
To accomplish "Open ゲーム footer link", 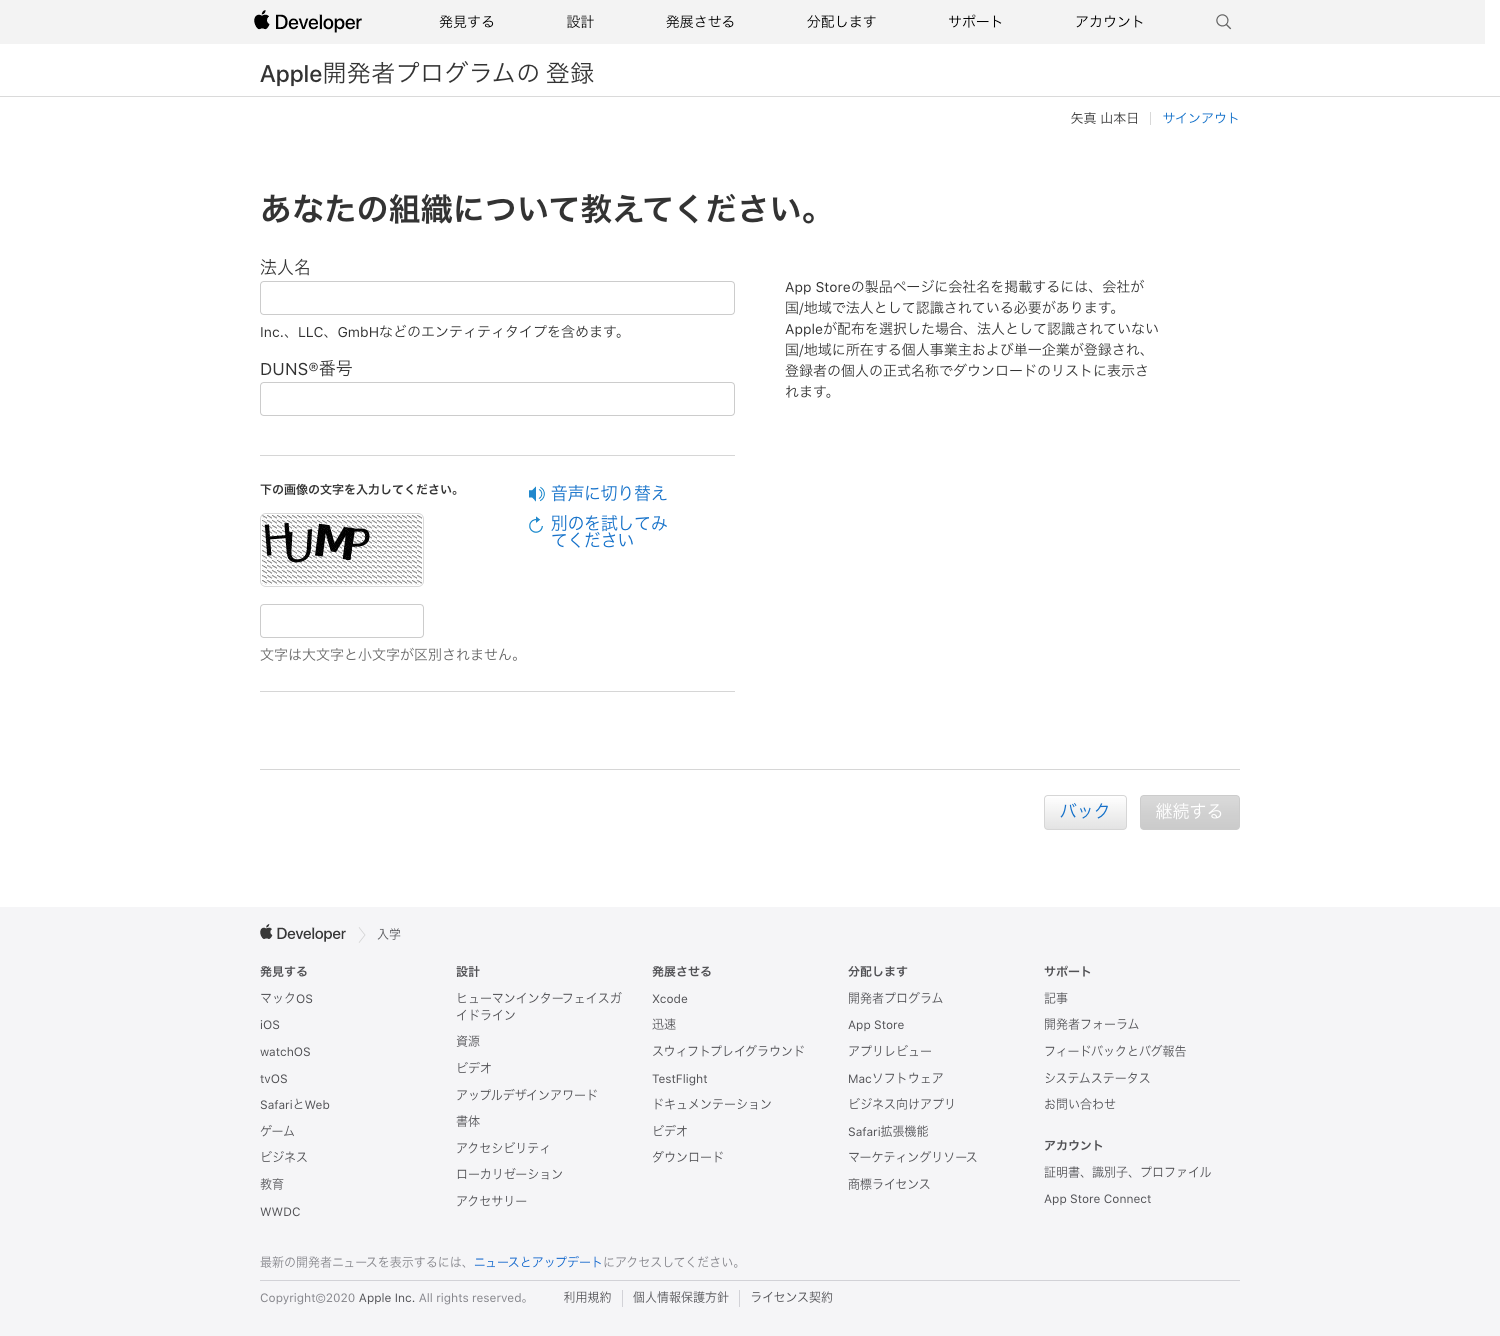I will coord(277,1131).
